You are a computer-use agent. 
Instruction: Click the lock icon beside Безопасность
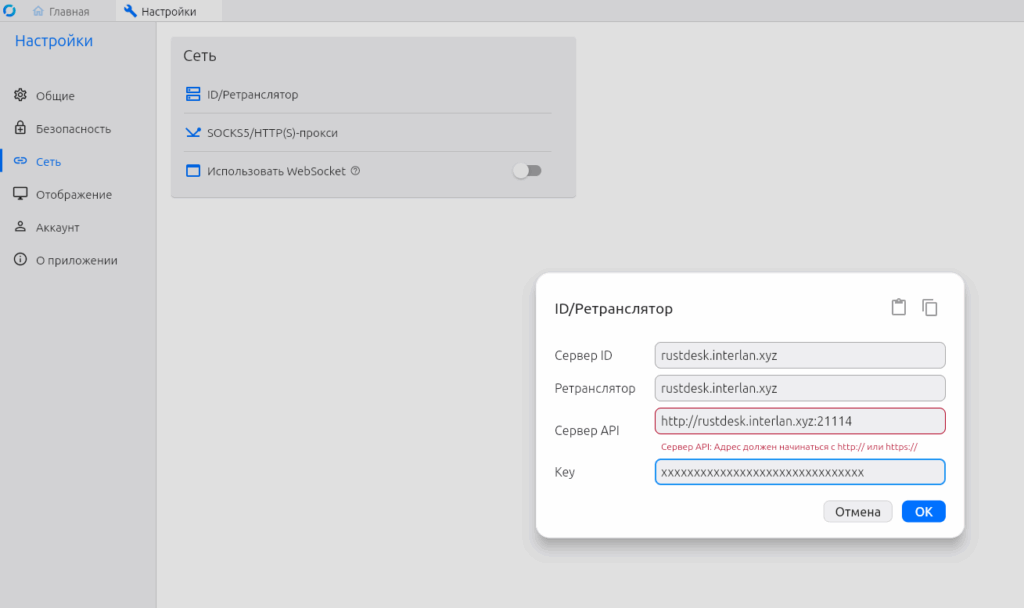click(20, 129)
